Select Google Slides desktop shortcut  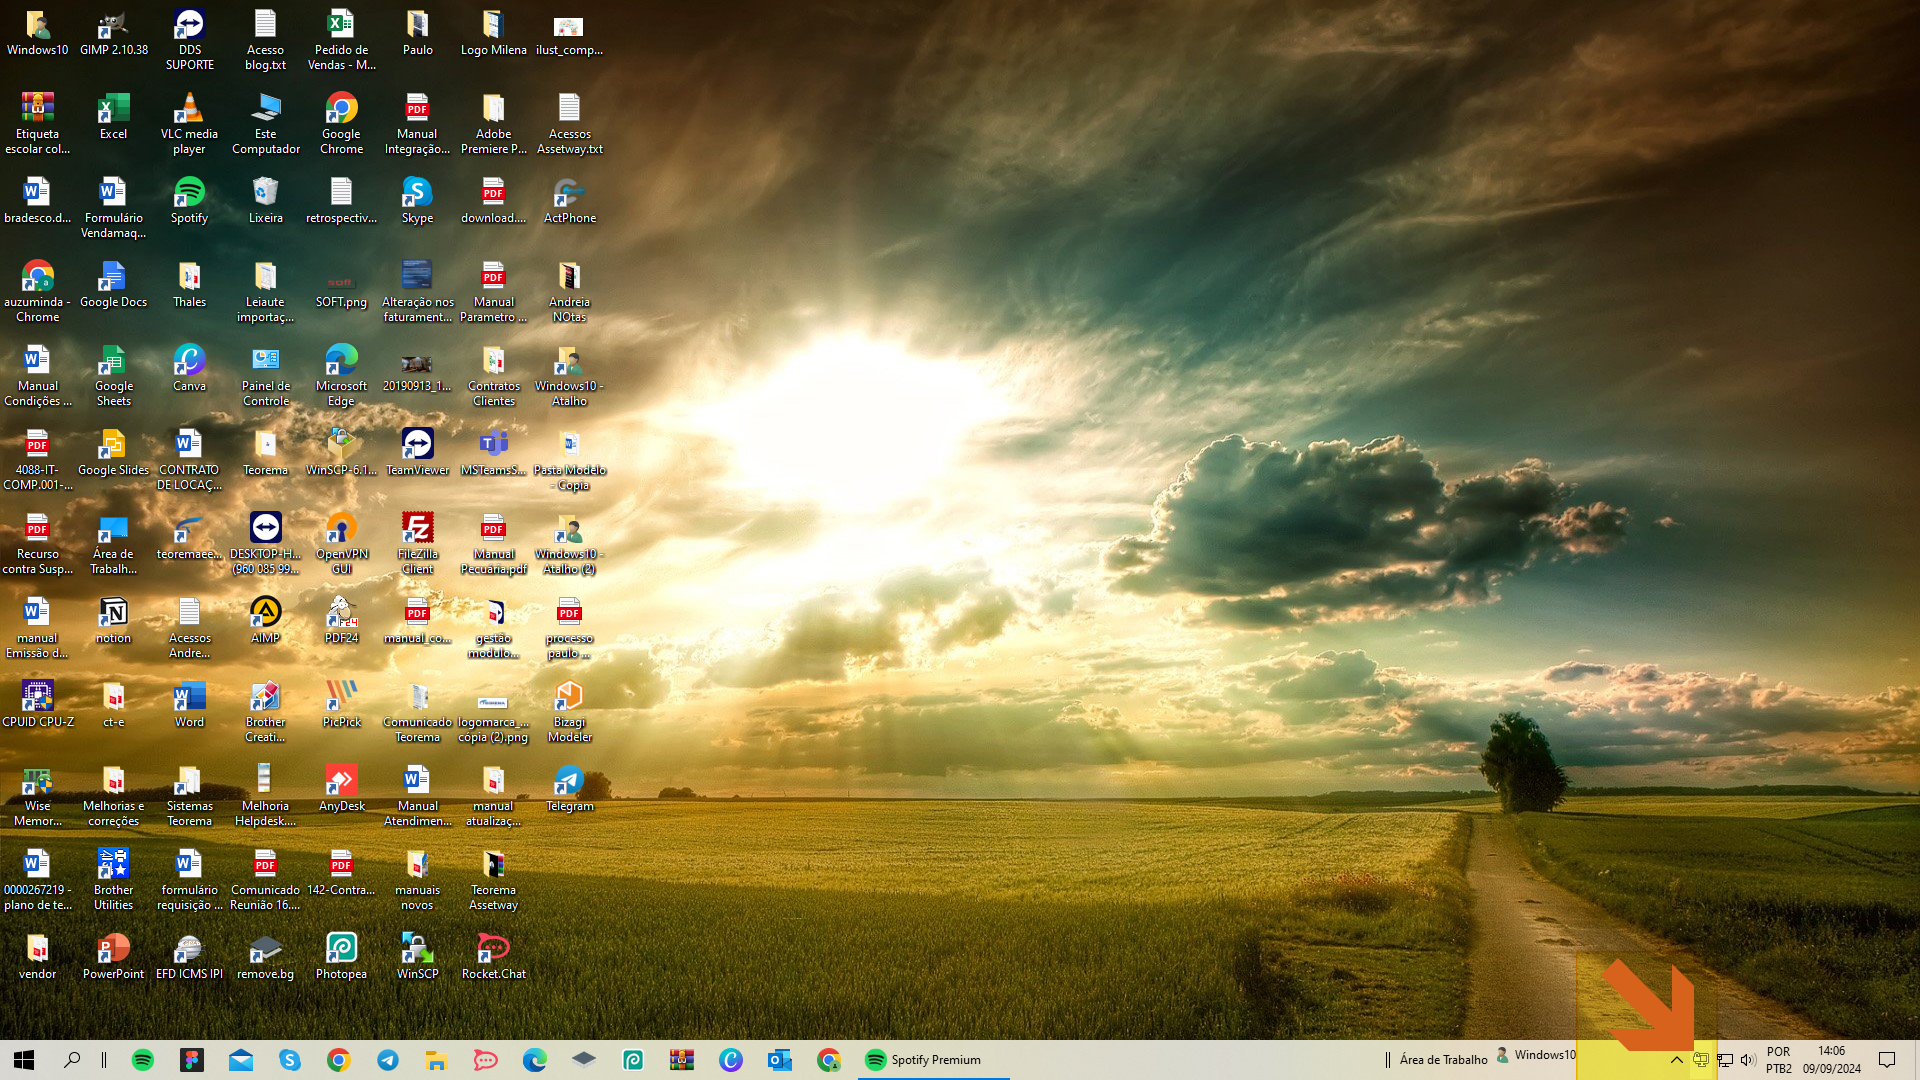[x=113, y=453]
